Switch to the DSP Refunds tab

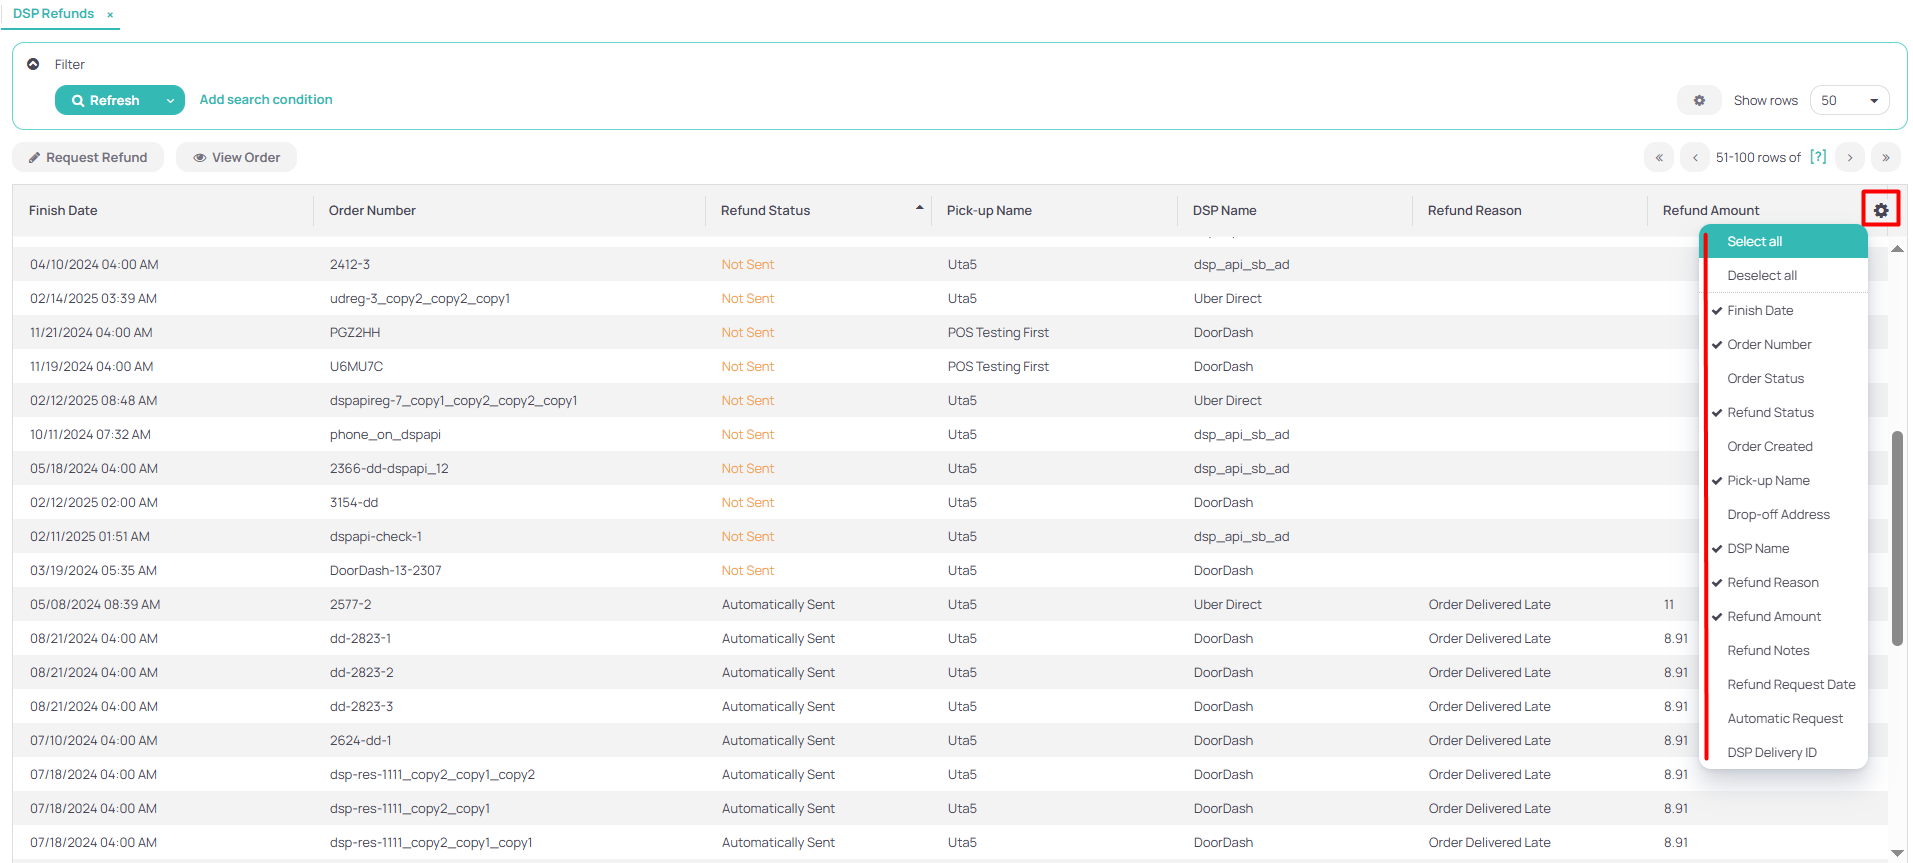(53, 14)
